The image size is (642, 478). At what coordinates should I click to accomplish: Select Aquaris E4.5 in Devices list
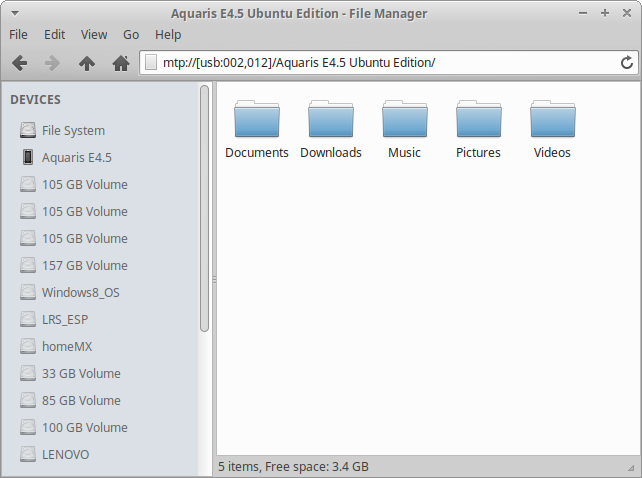(x=77, y=158)
